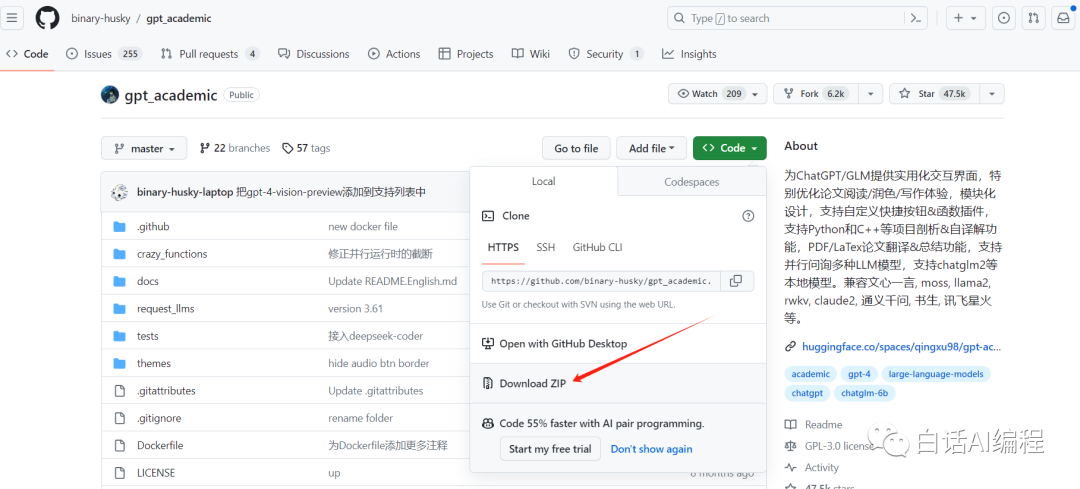Open binary-husky-laptop commit author link
The image size is (1080, 489).
[x=185, y=192]
